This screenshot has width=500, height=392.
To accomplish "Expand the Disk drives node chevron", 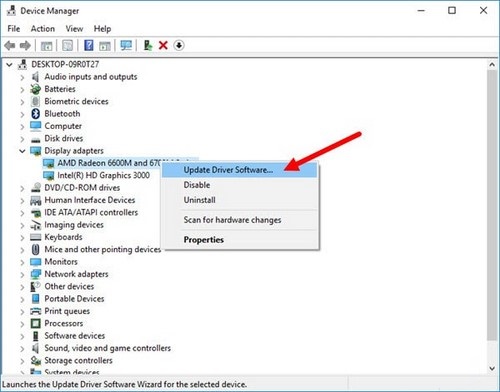I will tap(22, 139).
